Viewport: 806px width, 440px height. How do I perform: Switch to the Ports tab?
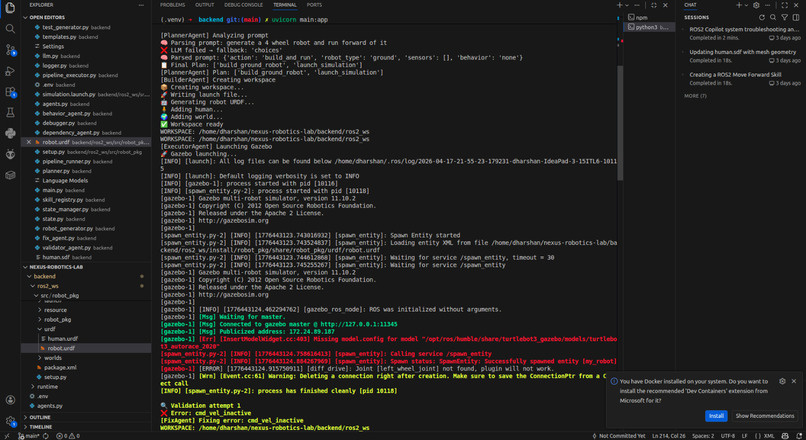point(314,5)
